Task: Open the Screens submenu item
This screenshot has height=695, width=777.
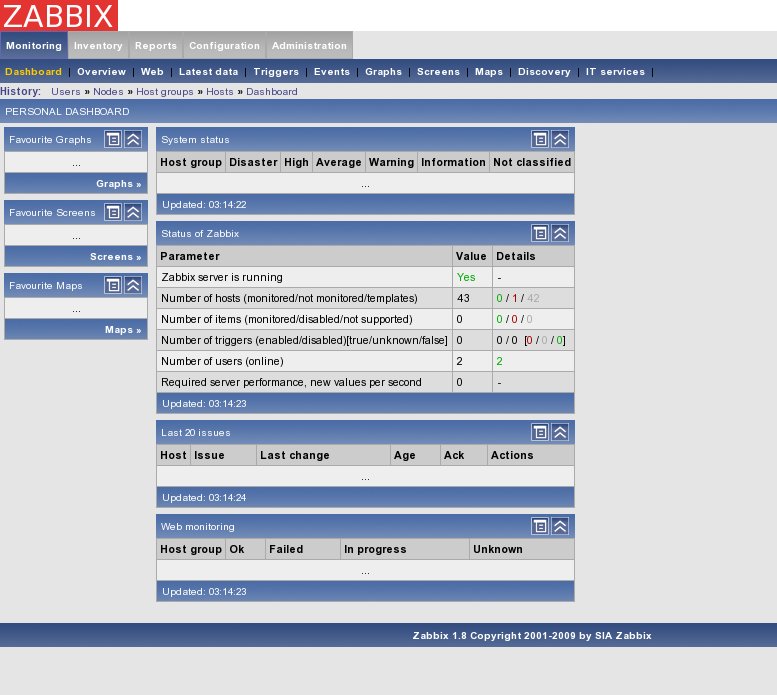Action: tap(439, 71)
